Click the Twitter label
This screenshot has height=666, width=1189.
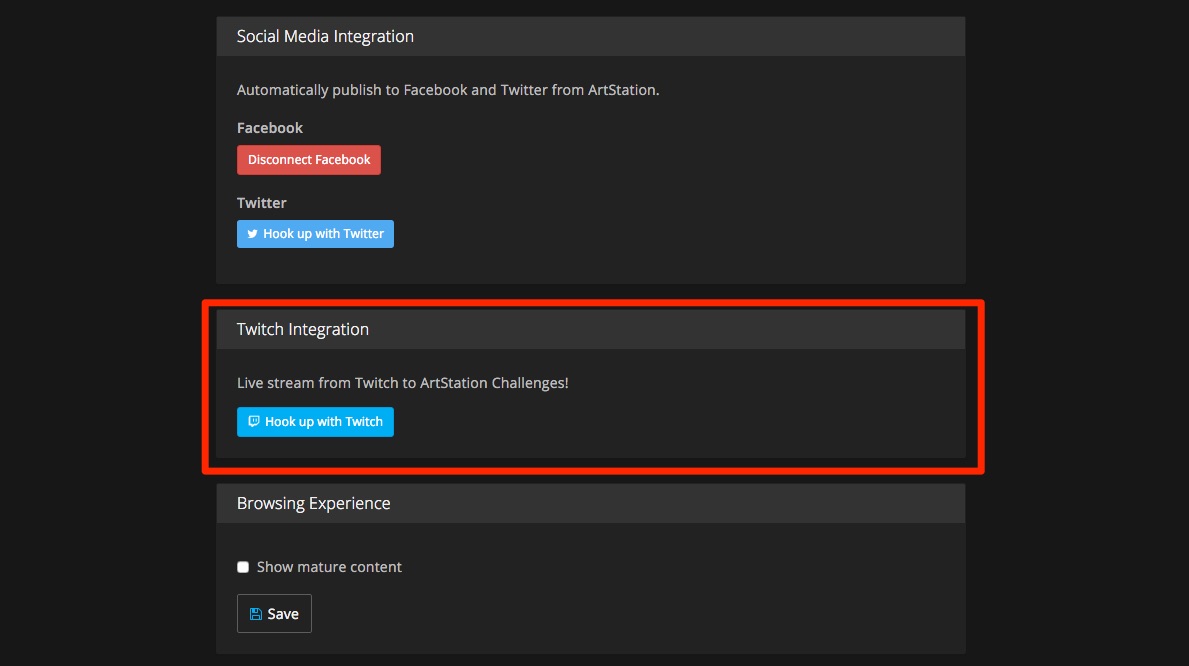(x=262, y=203)
